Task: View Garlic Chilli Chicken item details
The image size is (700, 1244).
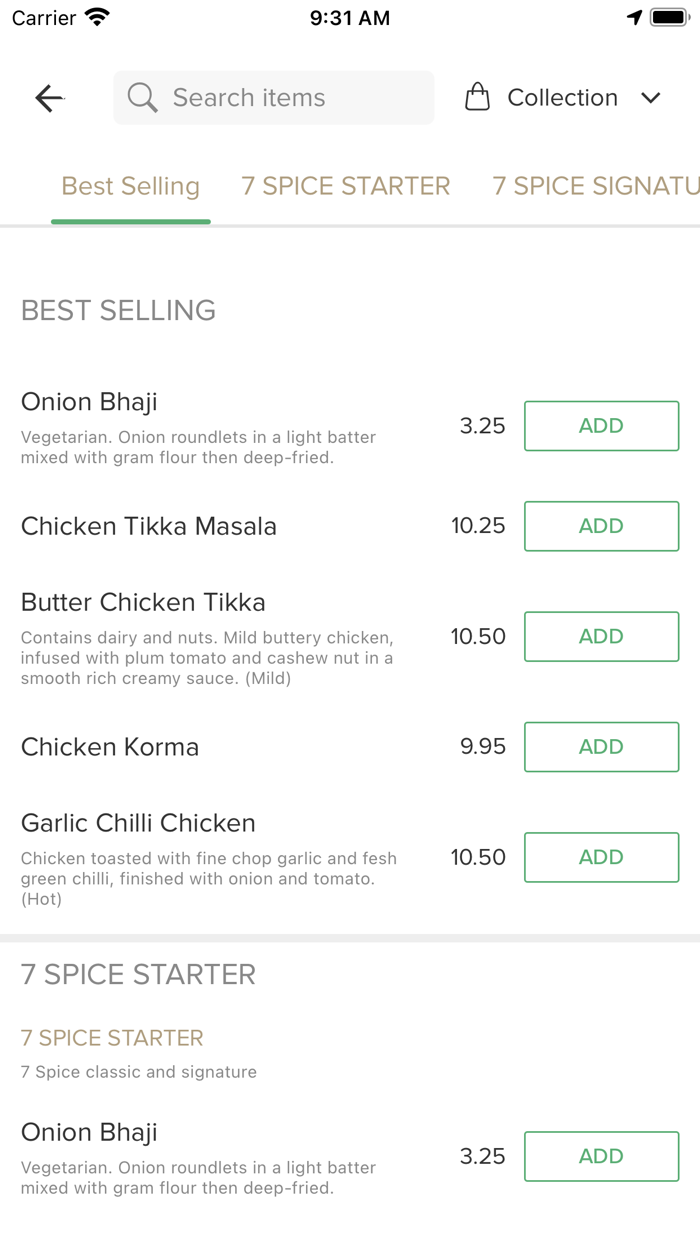Action: click(138, 824)
